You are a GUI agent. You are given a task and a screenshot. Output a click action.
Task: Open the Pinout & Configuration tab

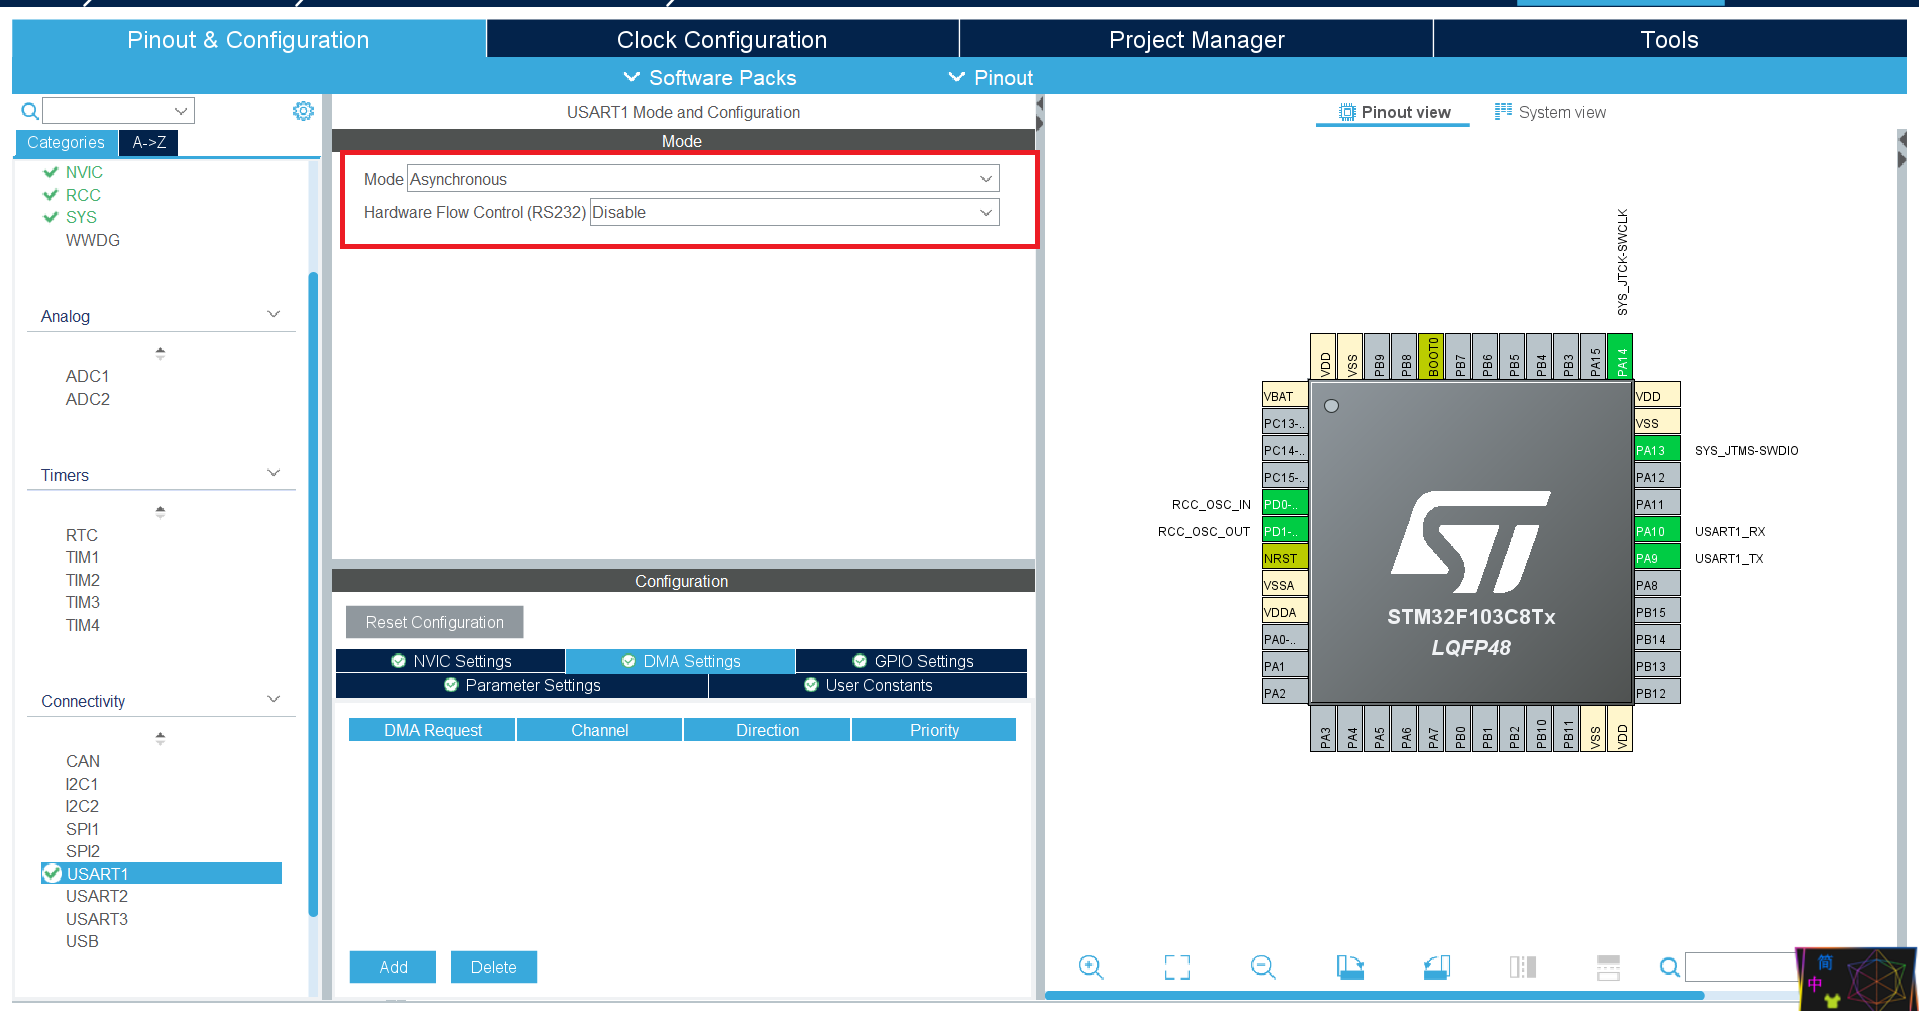(x=248, y=39)
